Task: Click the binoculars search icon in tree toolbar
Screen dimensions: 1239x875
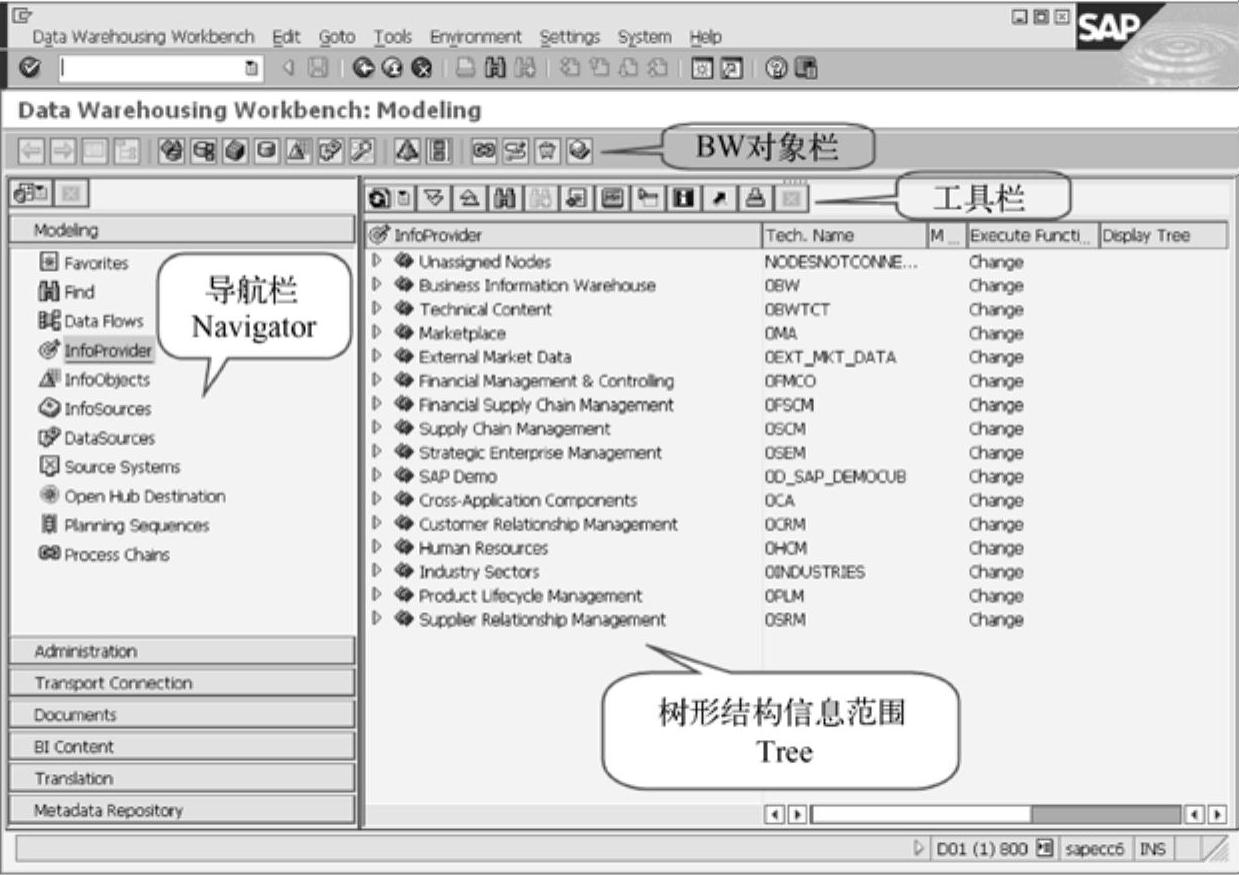Action: [x=503, y=199]
